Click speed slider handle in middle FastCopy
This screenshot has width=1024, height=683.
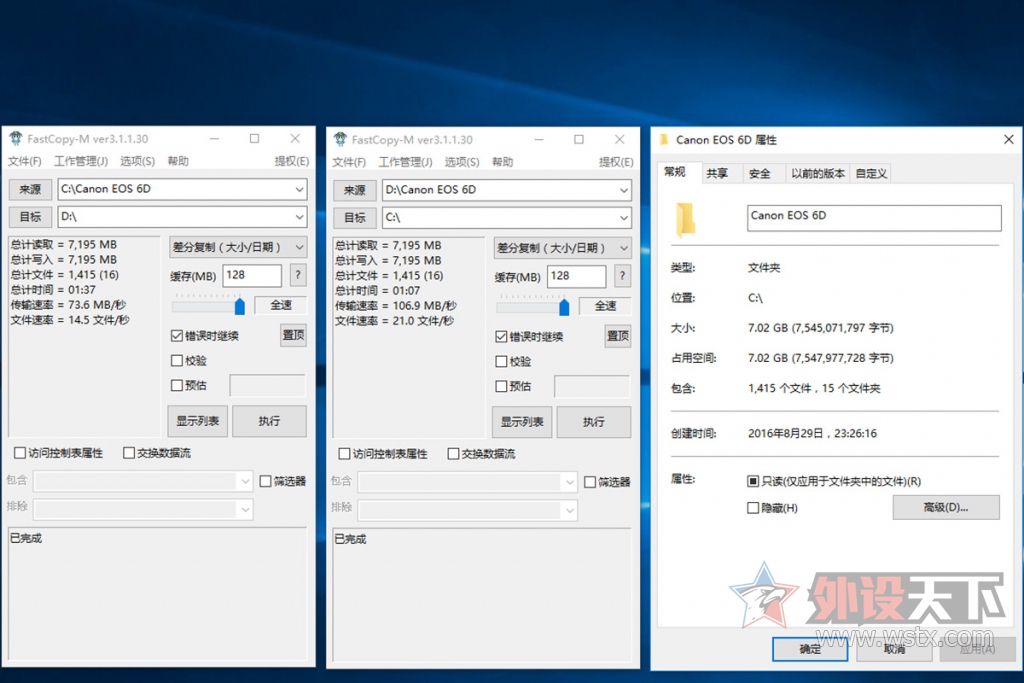coord(564,306)
